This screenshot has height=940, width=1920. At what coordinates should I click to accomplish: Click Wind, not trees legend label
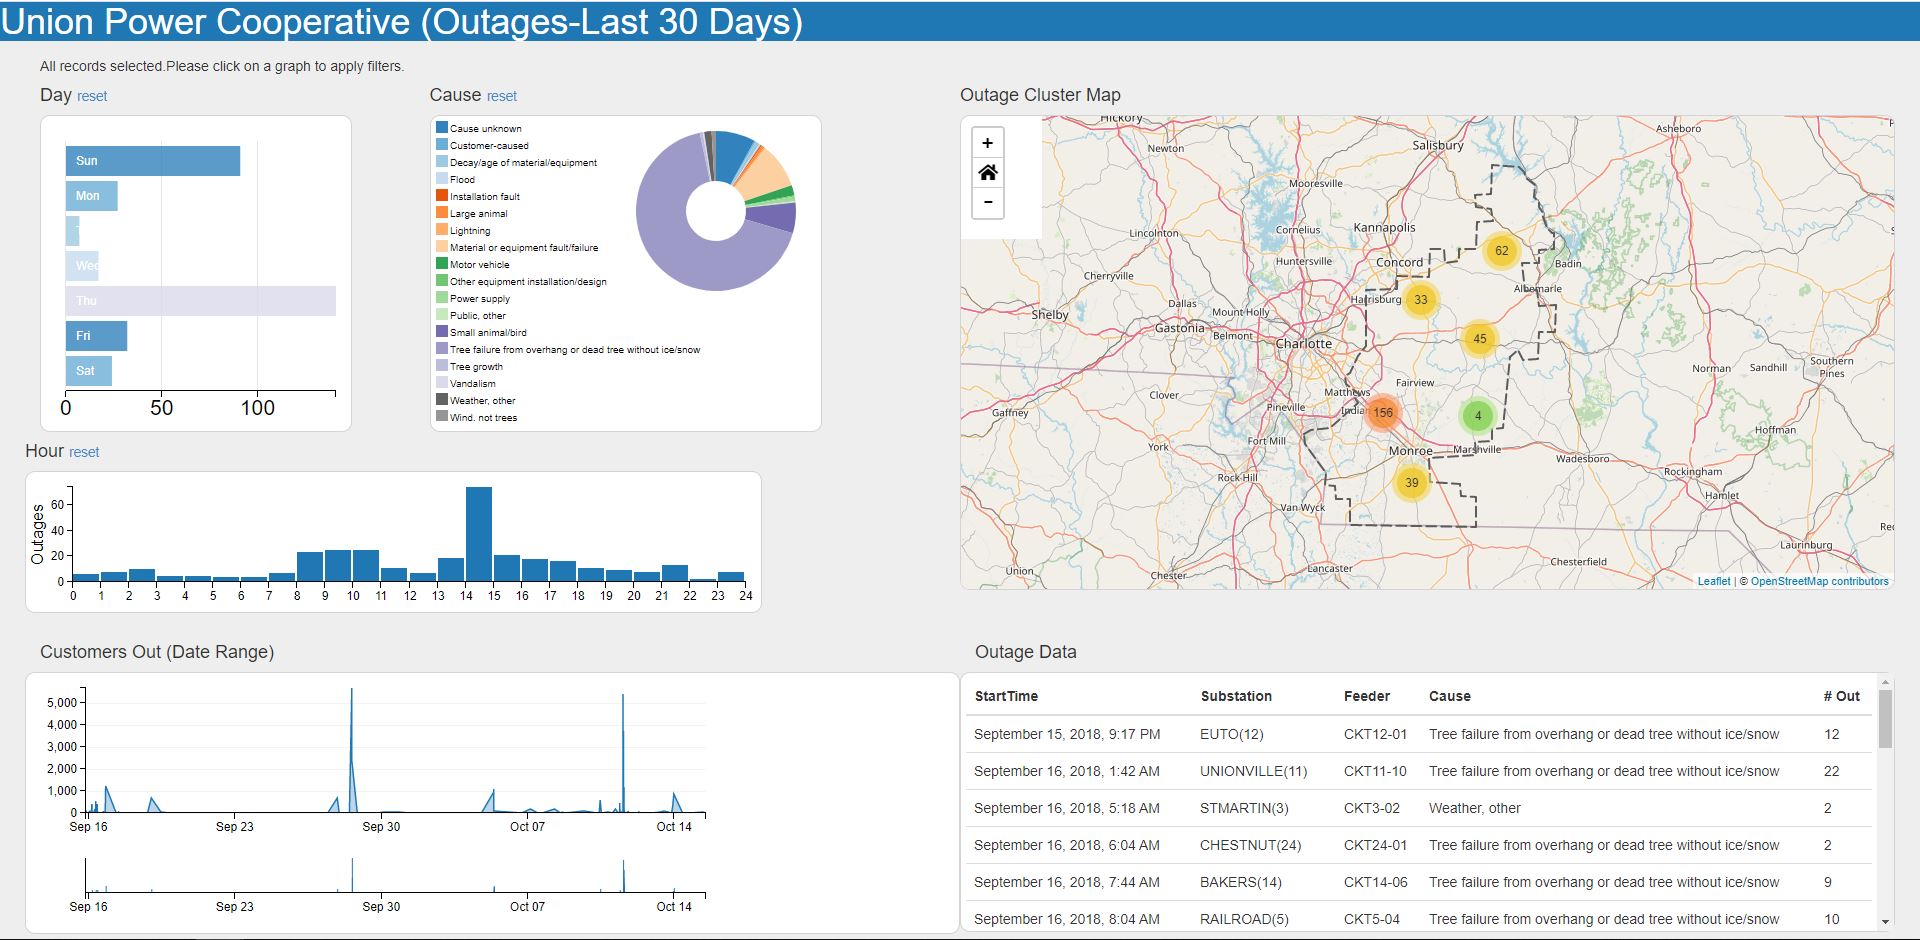(483, 418)
